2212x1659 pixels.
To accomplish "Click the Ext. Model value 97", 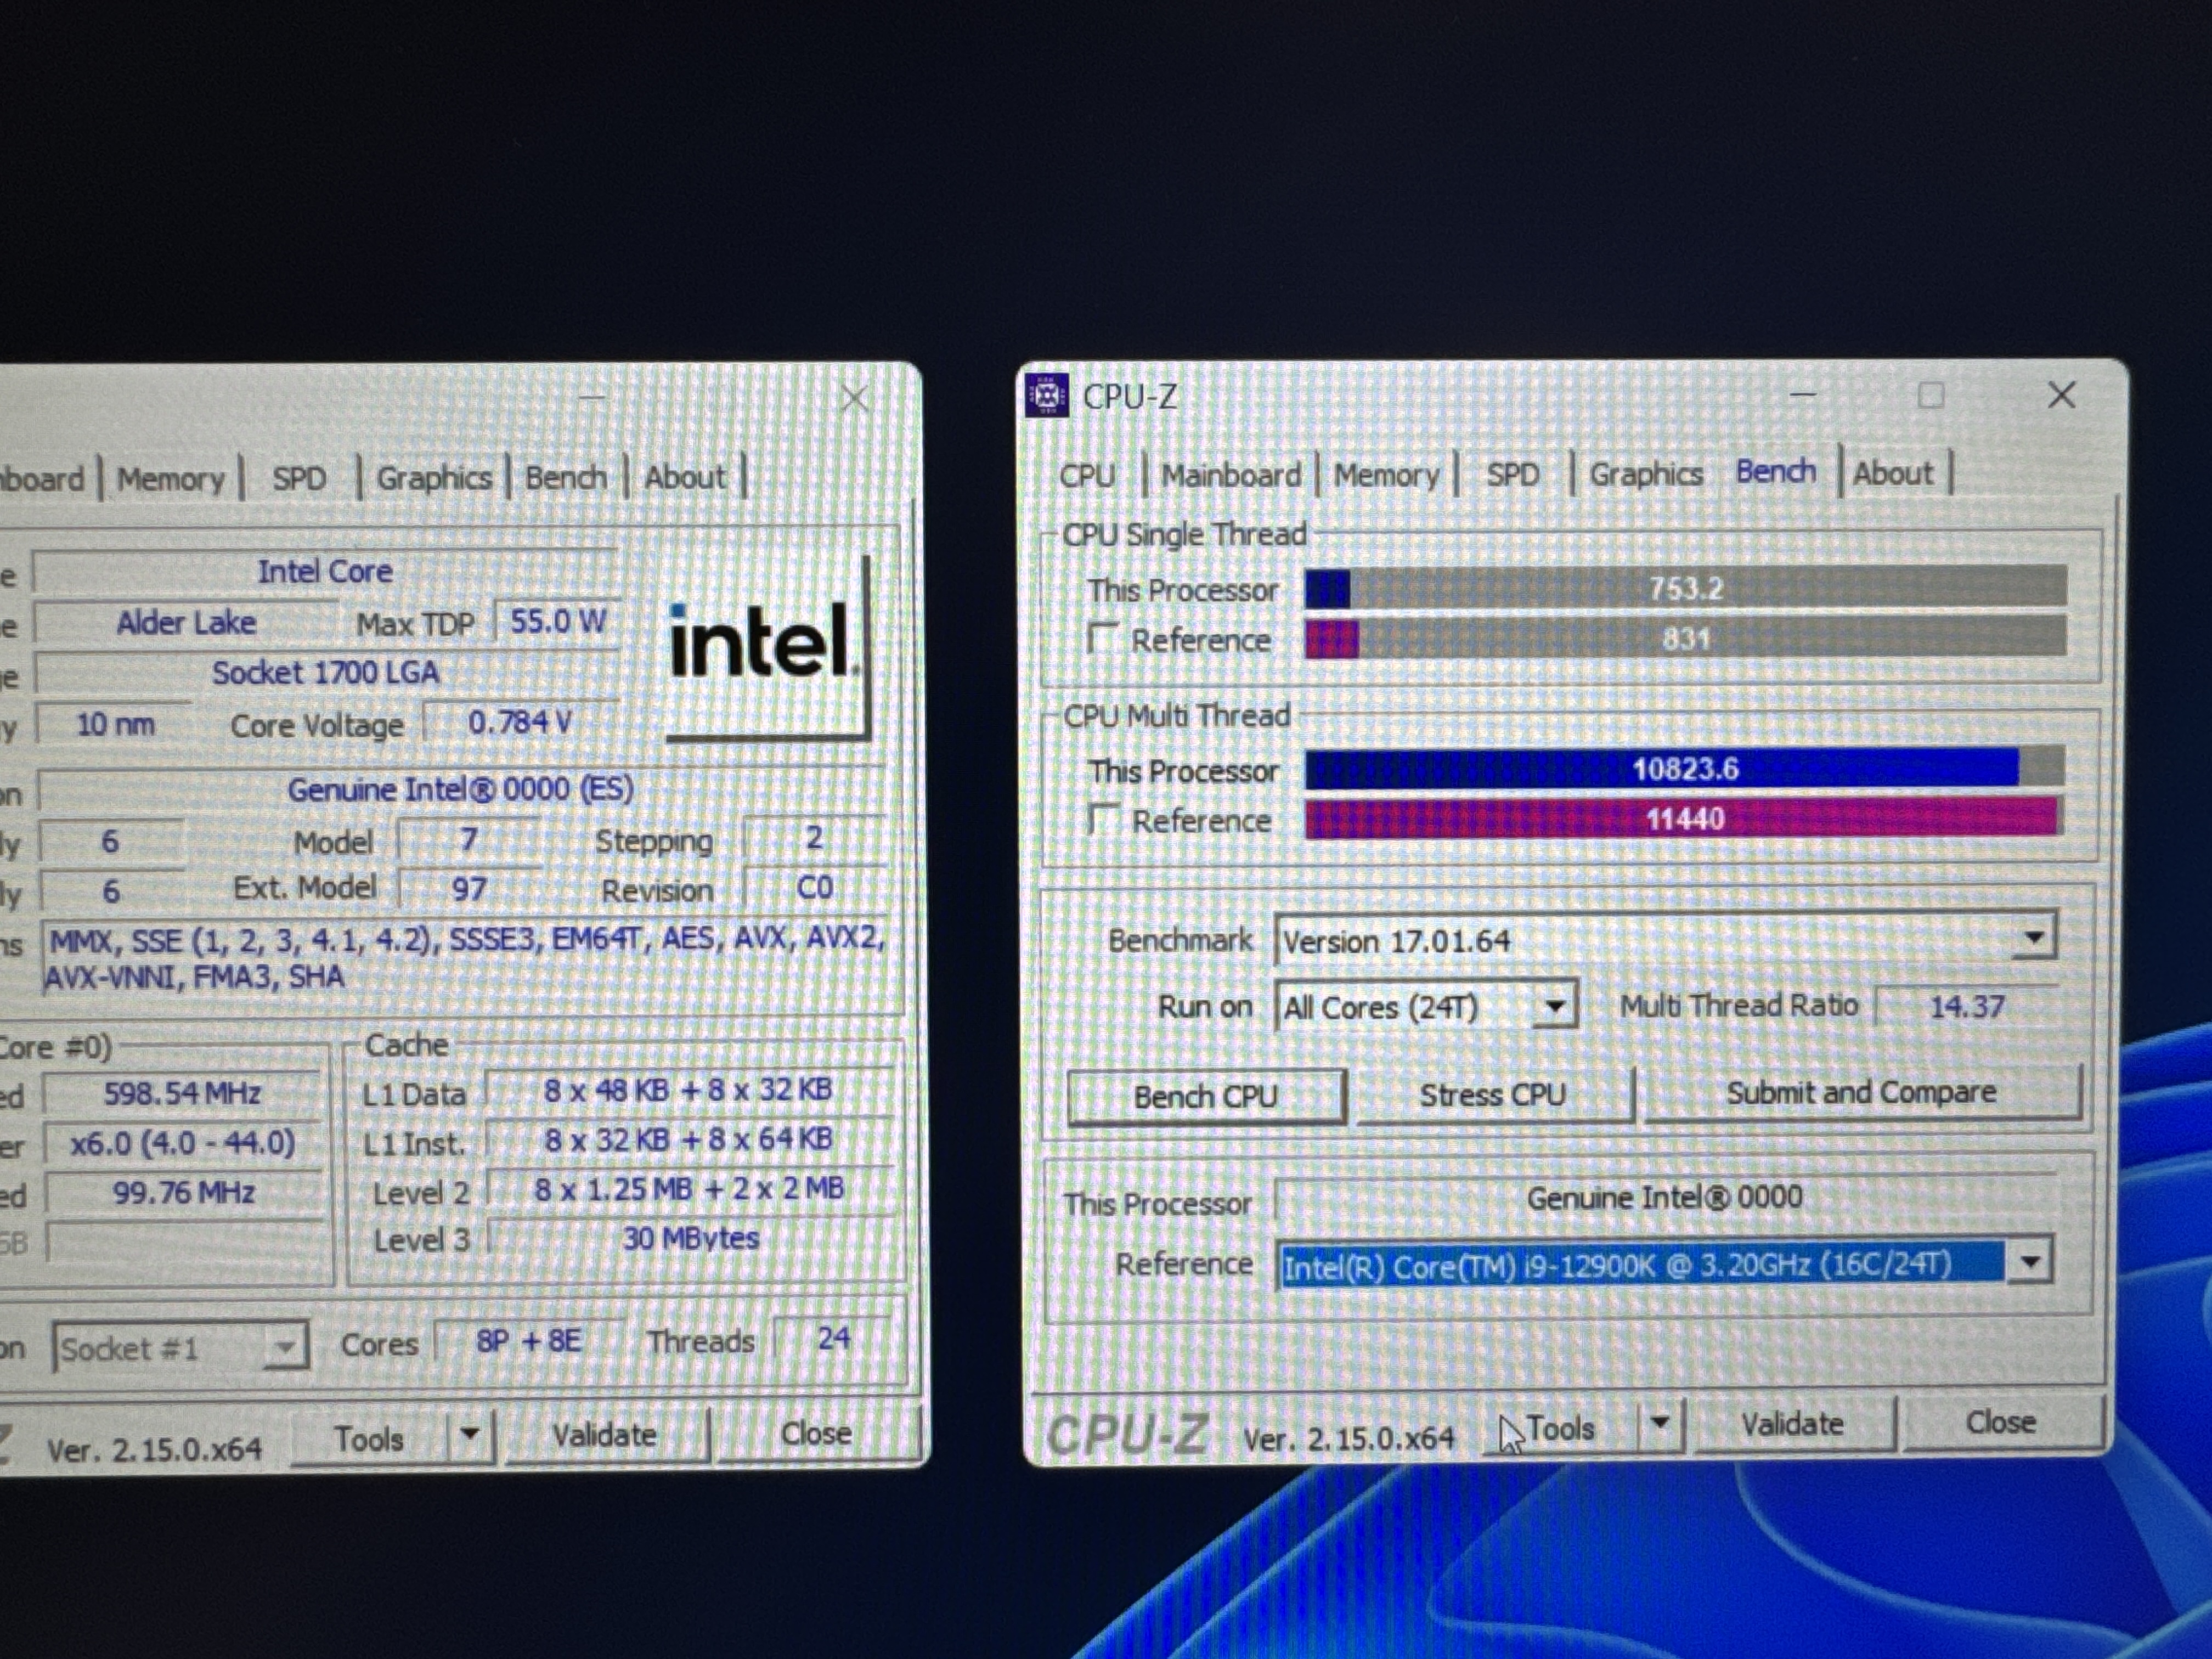I will click(x=469, y=888).
